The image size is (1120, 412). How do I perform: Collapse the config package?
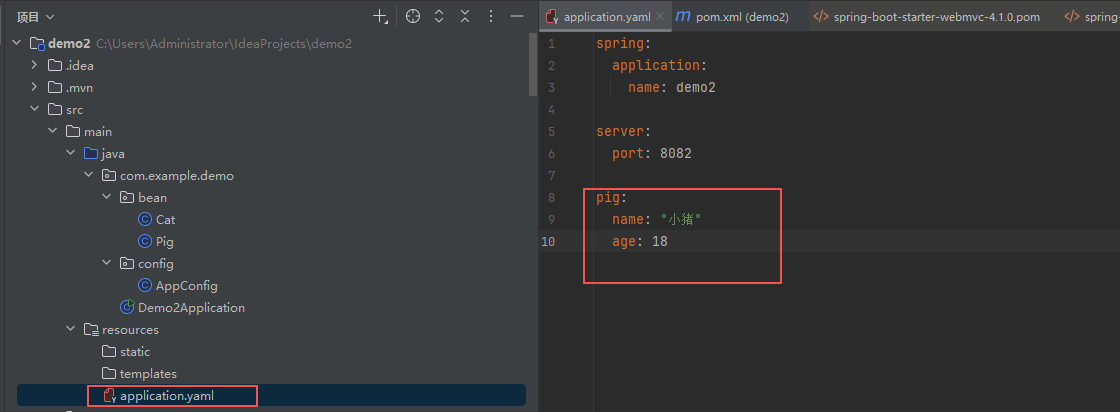tap(106, 263)
